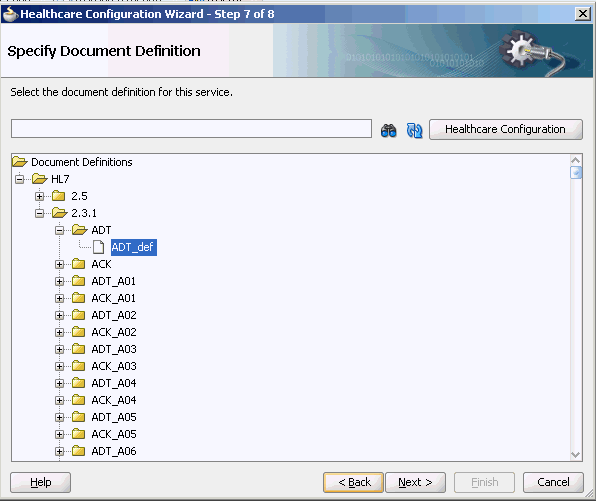Focus the document definition search field
Screen dimensions: 596x501
click(x=192, y=128)
